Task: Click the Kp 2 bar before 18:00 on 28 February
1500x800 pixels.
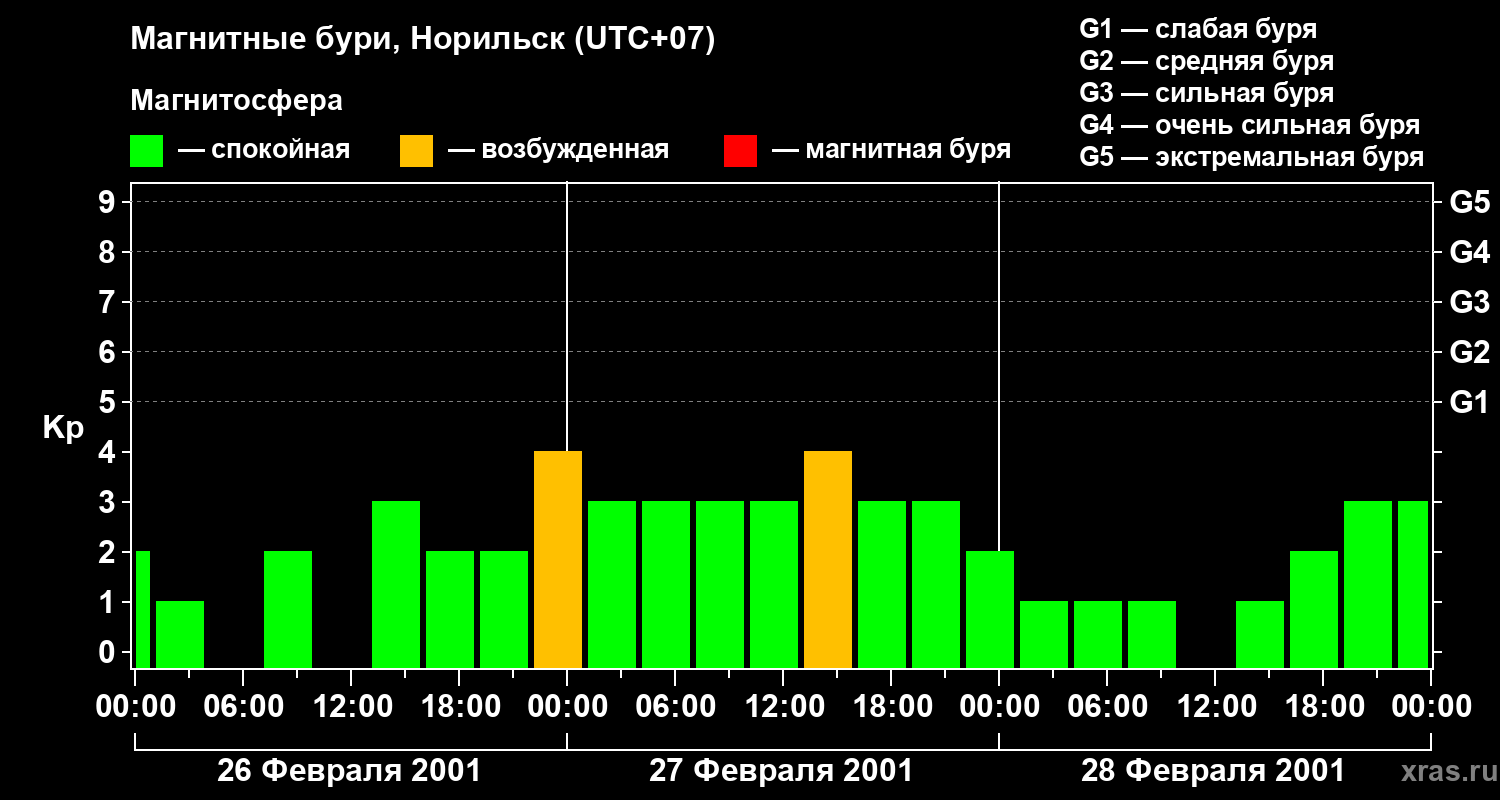Action: 1314,610
